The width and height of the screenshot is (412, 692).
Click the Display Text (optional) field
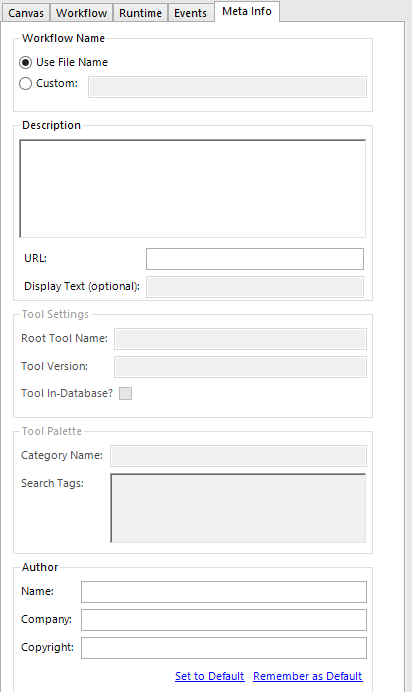(x=255, y=287)
